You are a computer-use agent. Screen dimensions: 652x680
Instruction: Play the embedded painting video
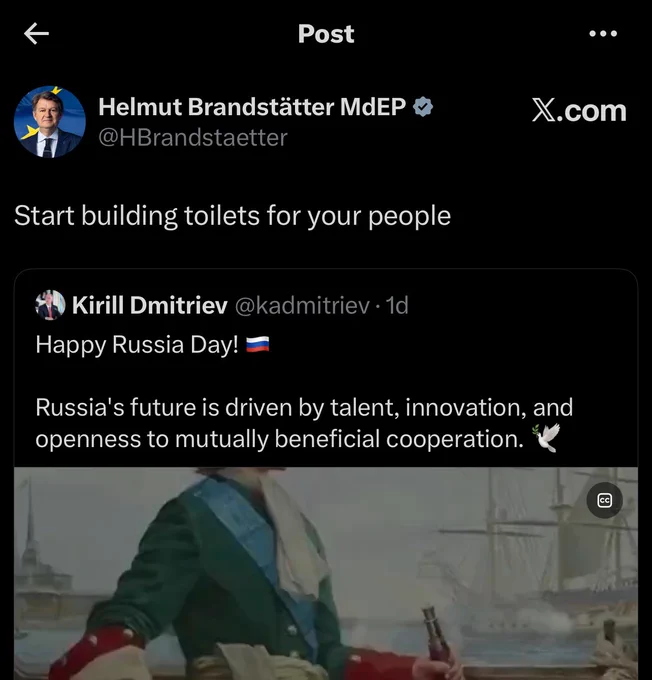pyautogui.click(x=326, y=573)
